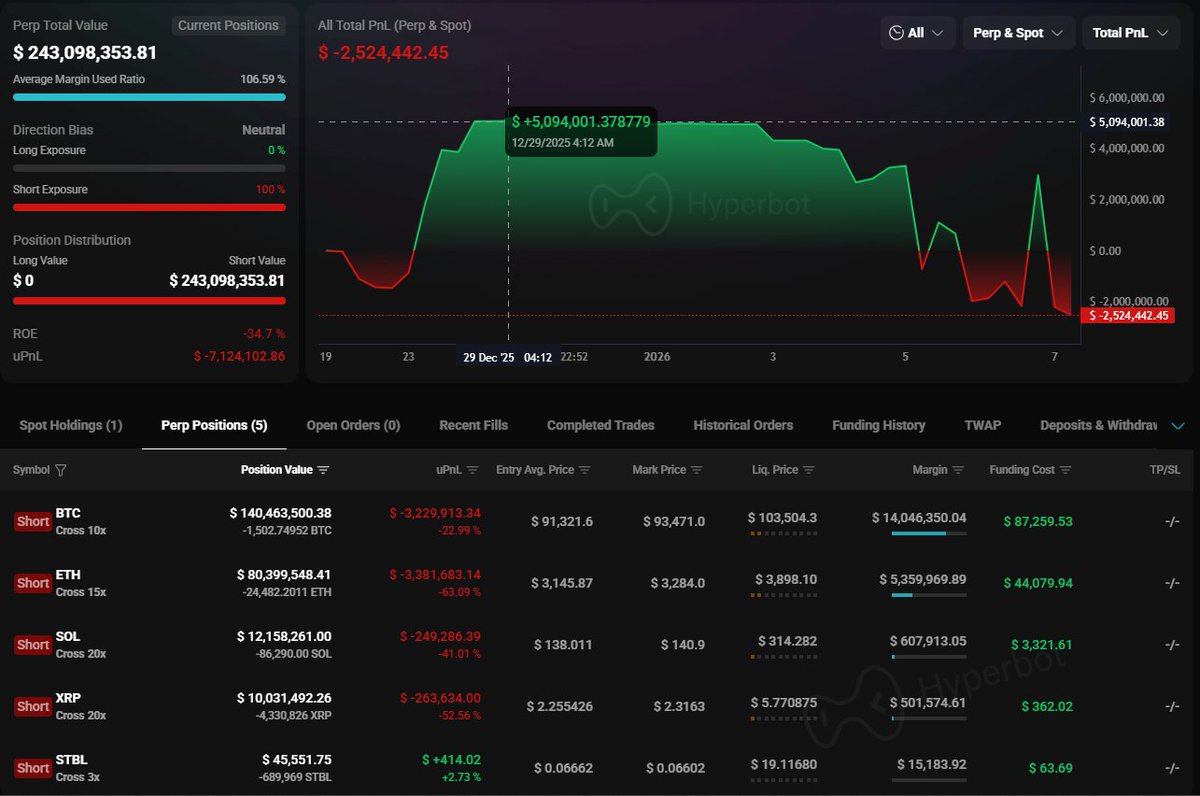Click the BTC Short badge
The height and width of the screenshot is (796, 1200).
point(33,521)
